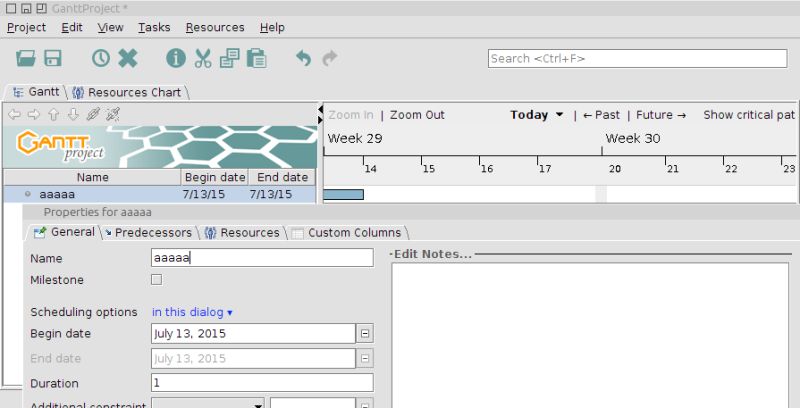The width and height of the screenshot is (800, 408).
Task: Switch to the Gantt tab
Action: (x=36, y=92)
